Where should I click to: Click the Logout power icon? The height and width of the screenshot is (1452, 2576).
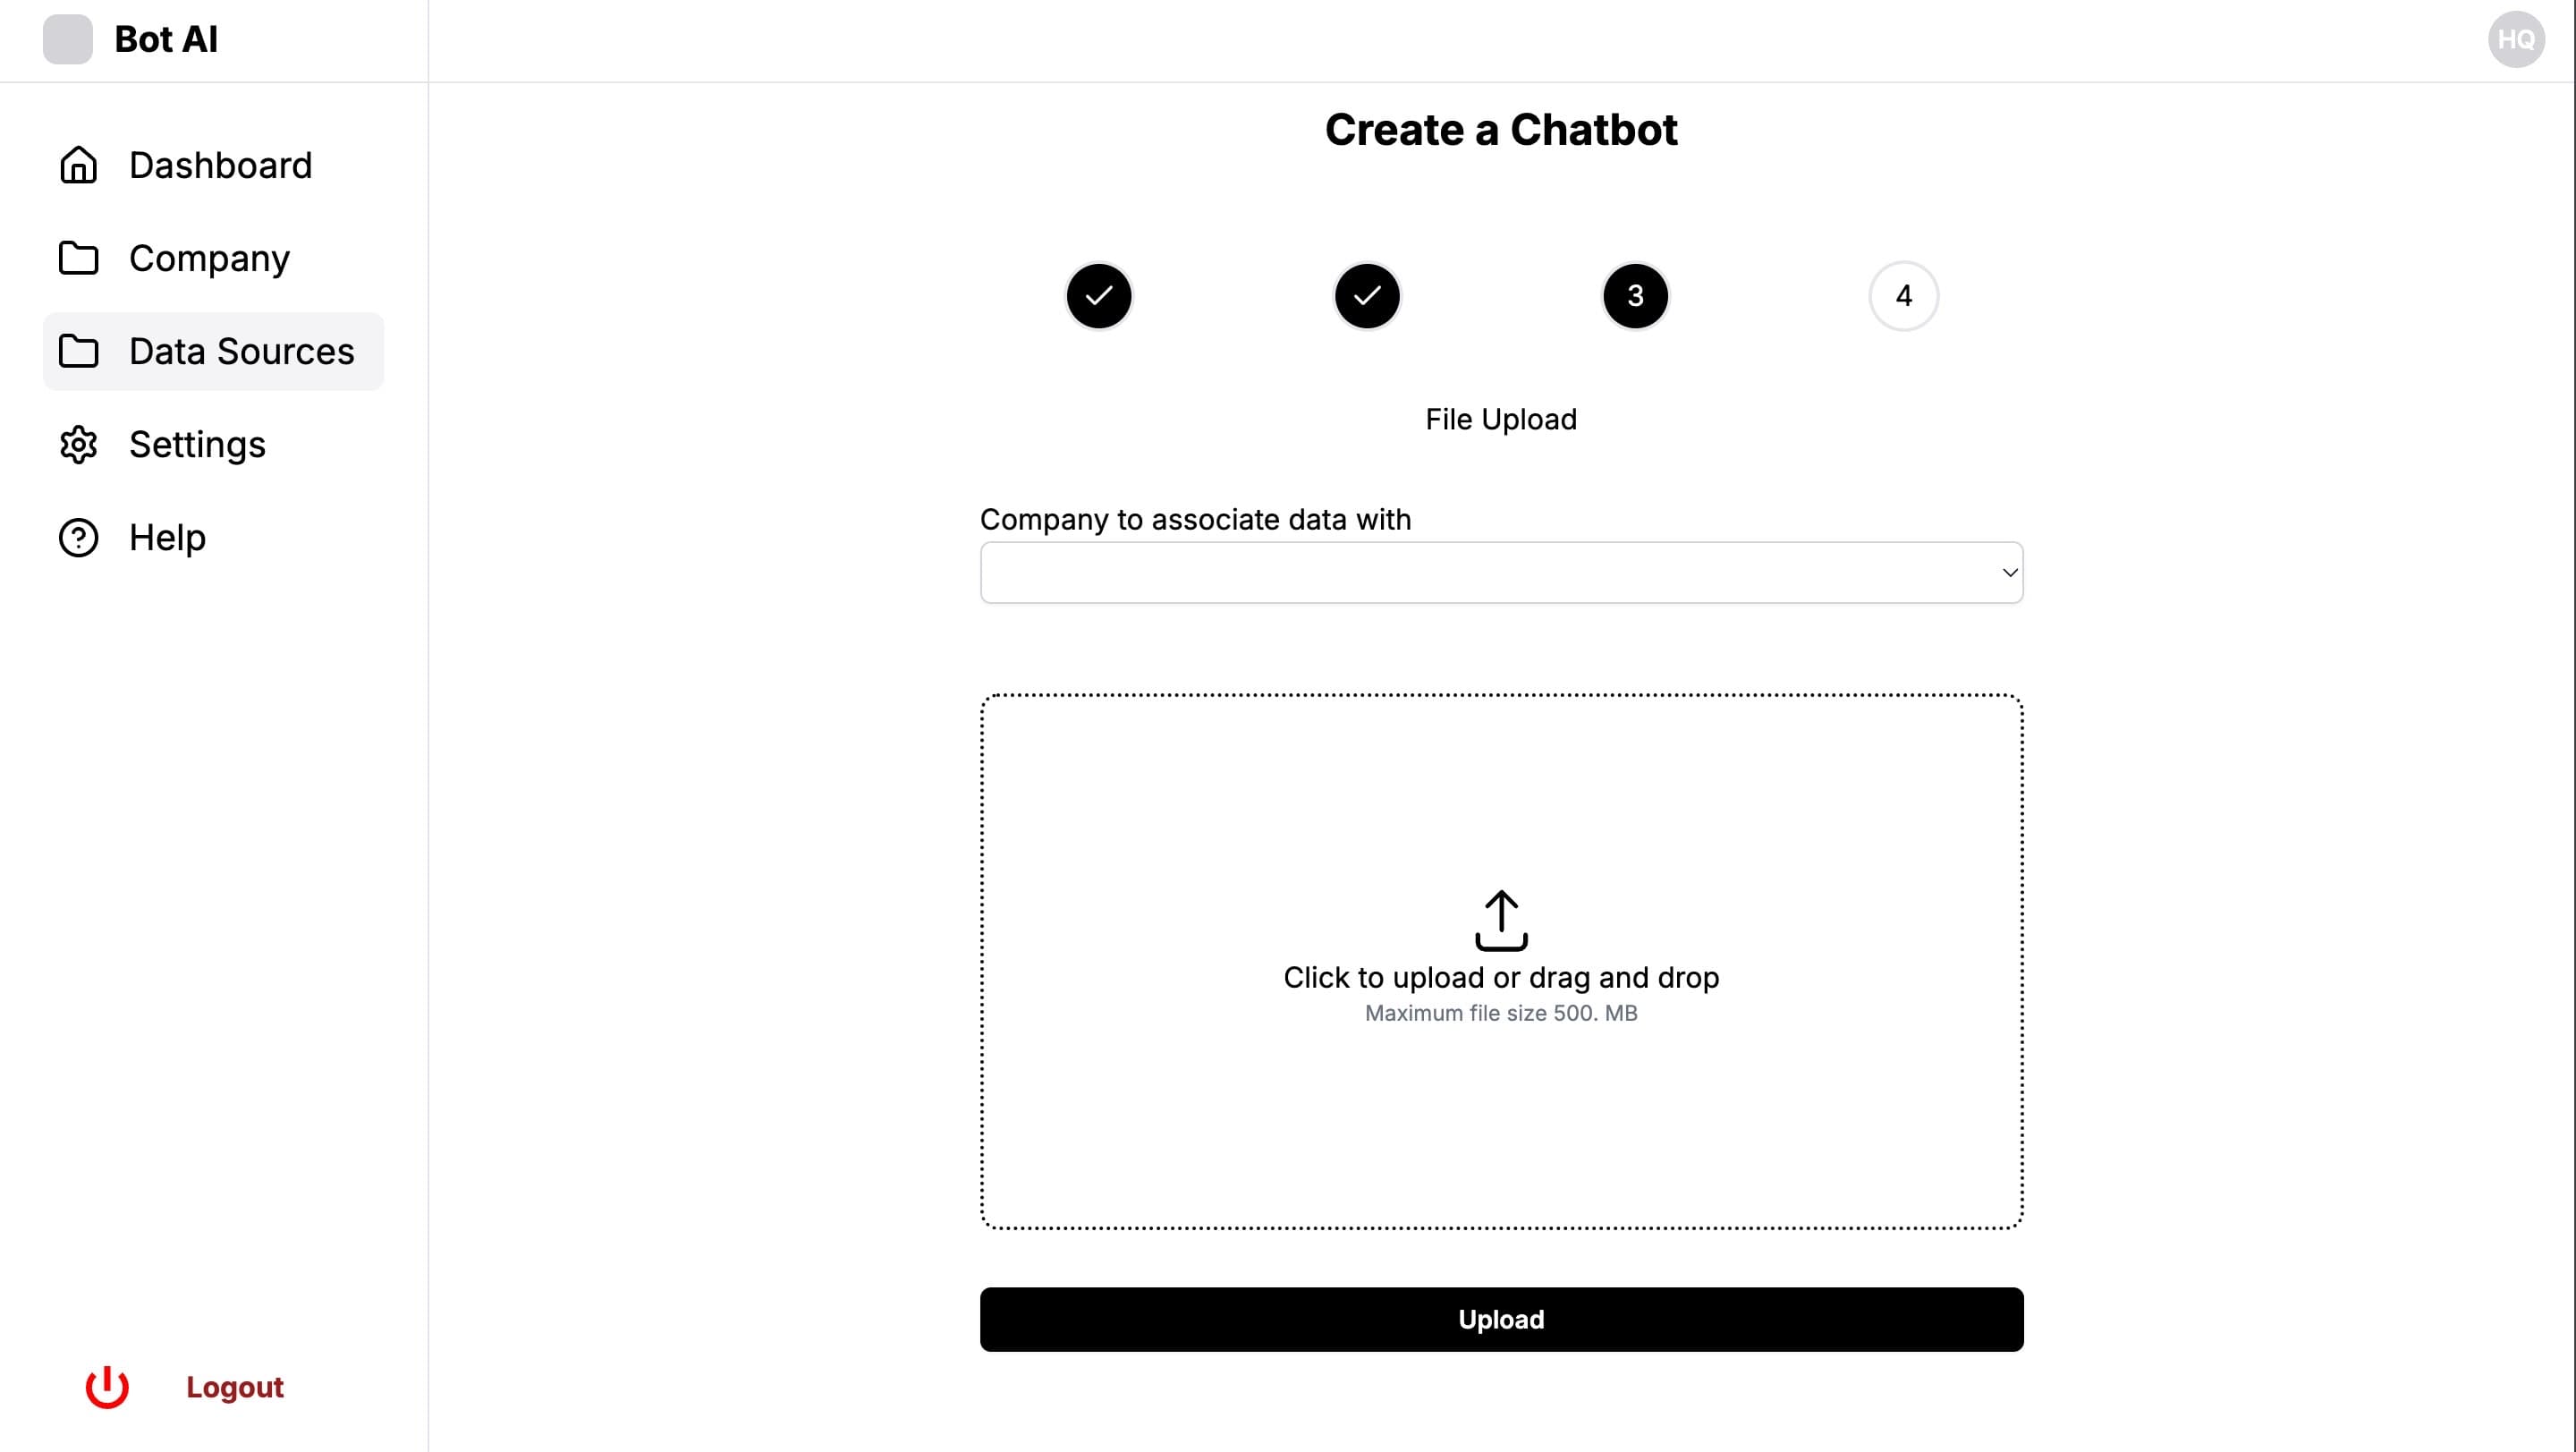pyautogui.click(x=106, y=1388)
